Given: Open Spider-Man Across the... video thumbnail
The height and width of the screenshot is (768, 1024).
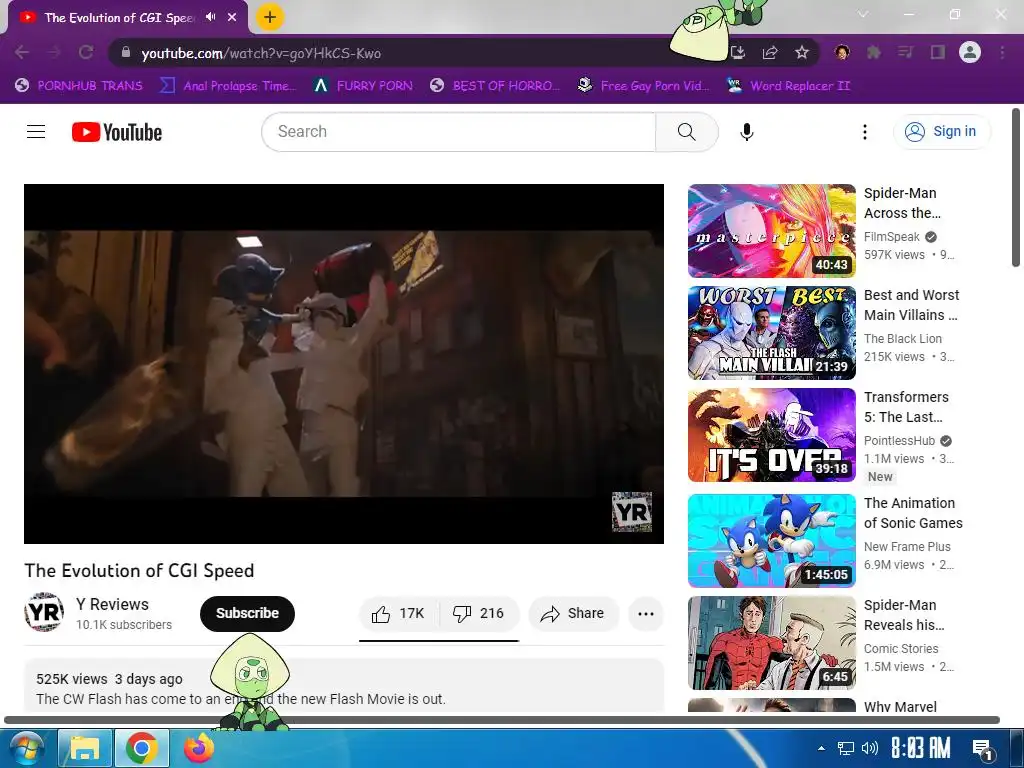Looking at the screenshot, I should (x=772, y=231).
